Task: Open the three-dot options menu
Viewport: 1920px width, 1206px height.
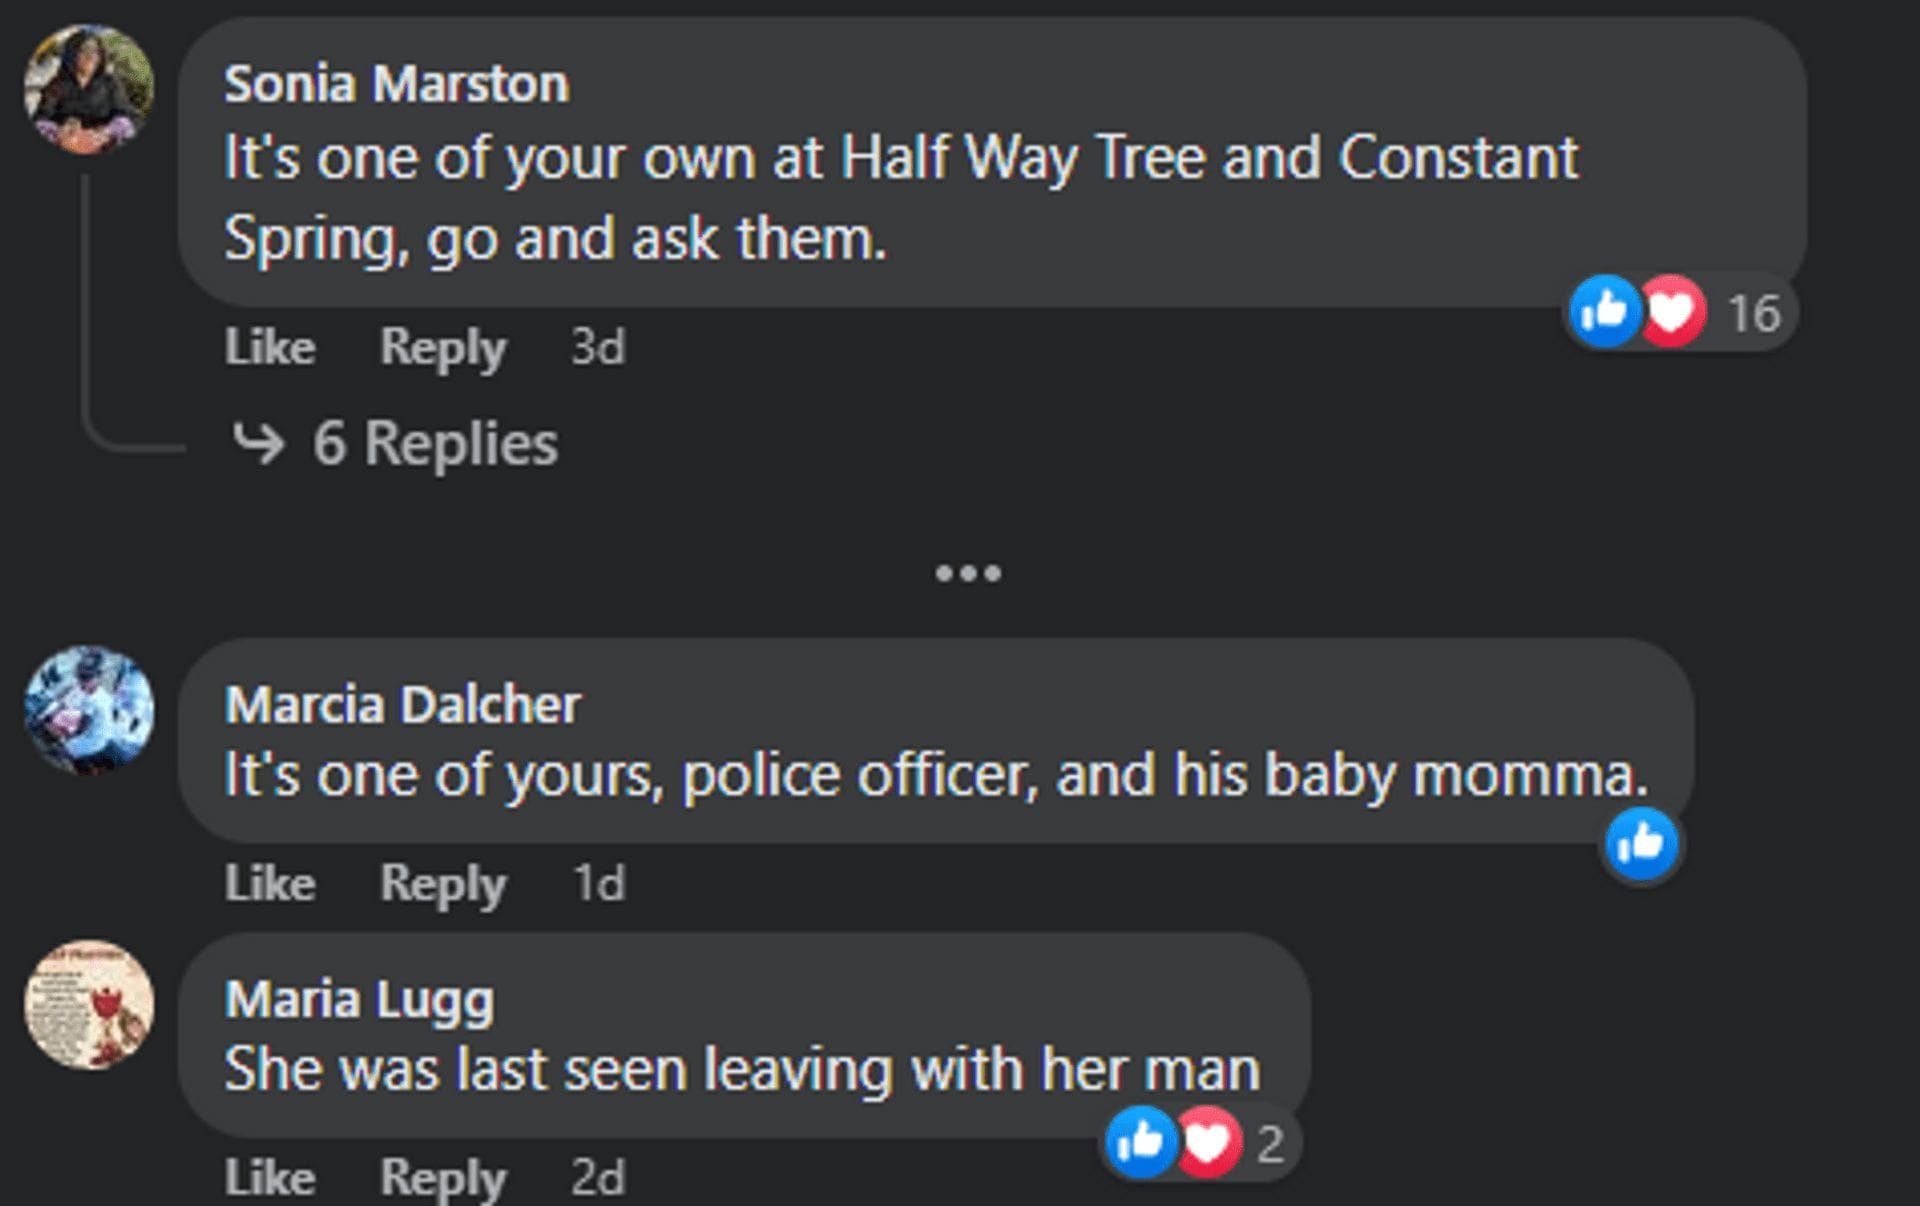Action: [967, 573]
